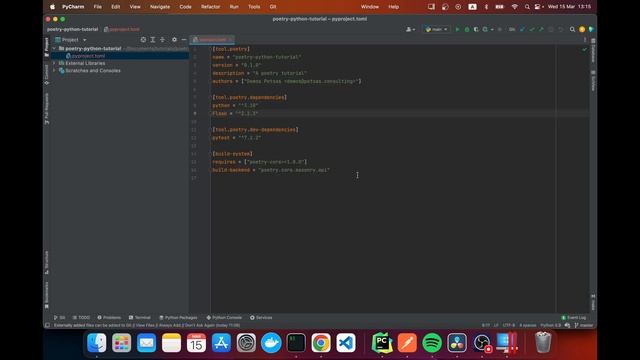The height and width of the screenshot is (360, 640).
Task: Collapse the poetry-python-tutorial root folder
Action: tap(54, 48)
